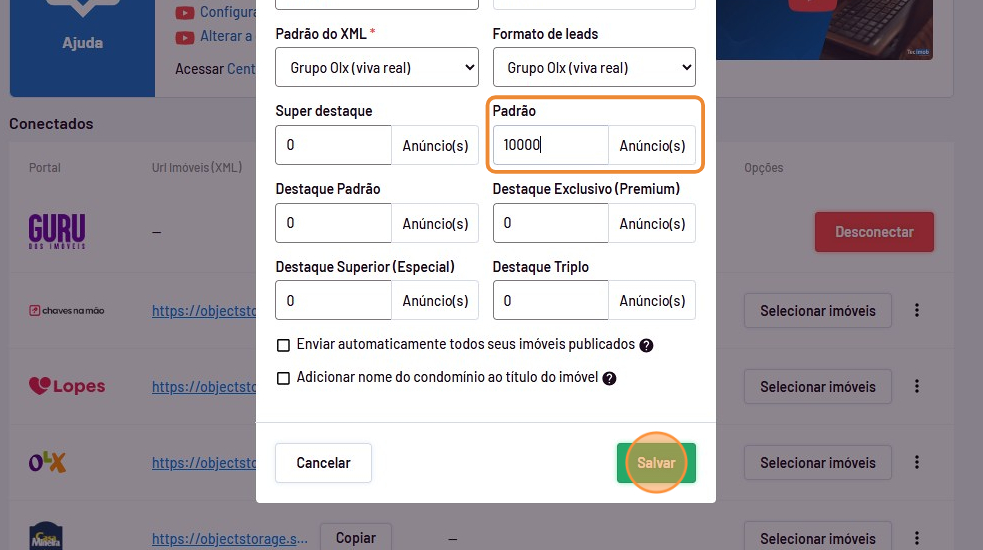
Task: Click Selecionar imóveis for the Lopes portal
Action: [x=817, y=387]
